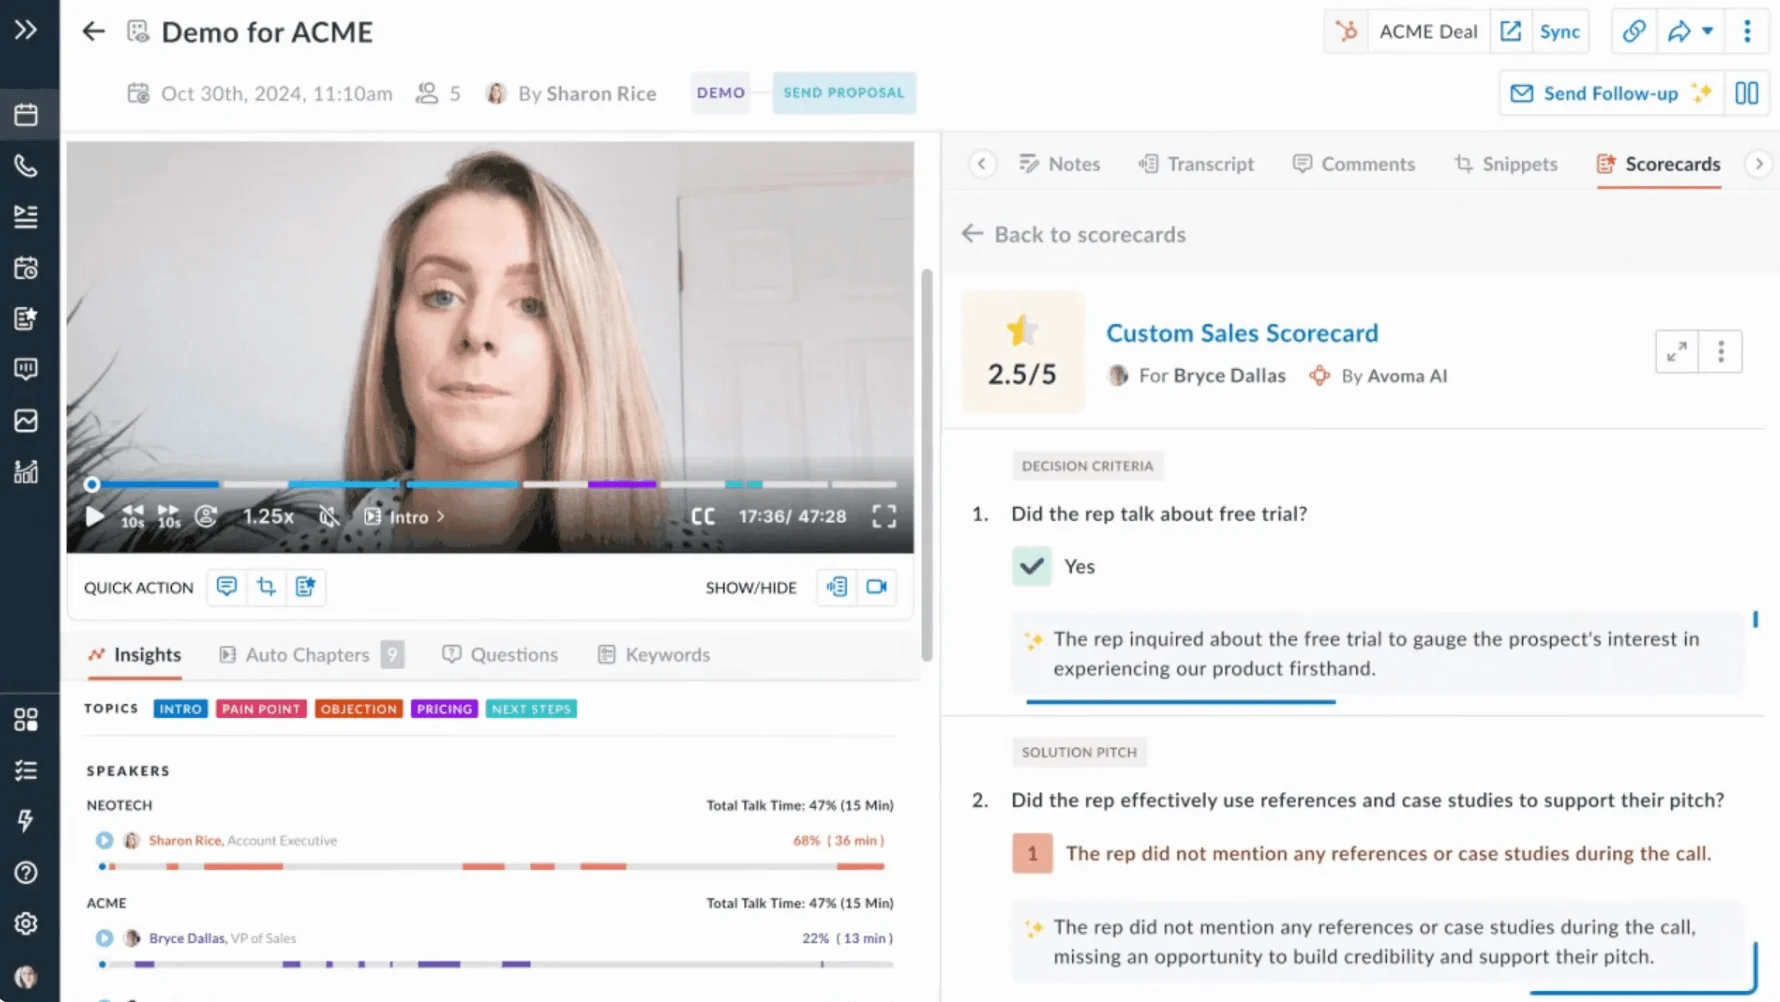Add a comment using the Quick Action comment icon
Screen dimensions: 1780x1002
click(226, 587)
